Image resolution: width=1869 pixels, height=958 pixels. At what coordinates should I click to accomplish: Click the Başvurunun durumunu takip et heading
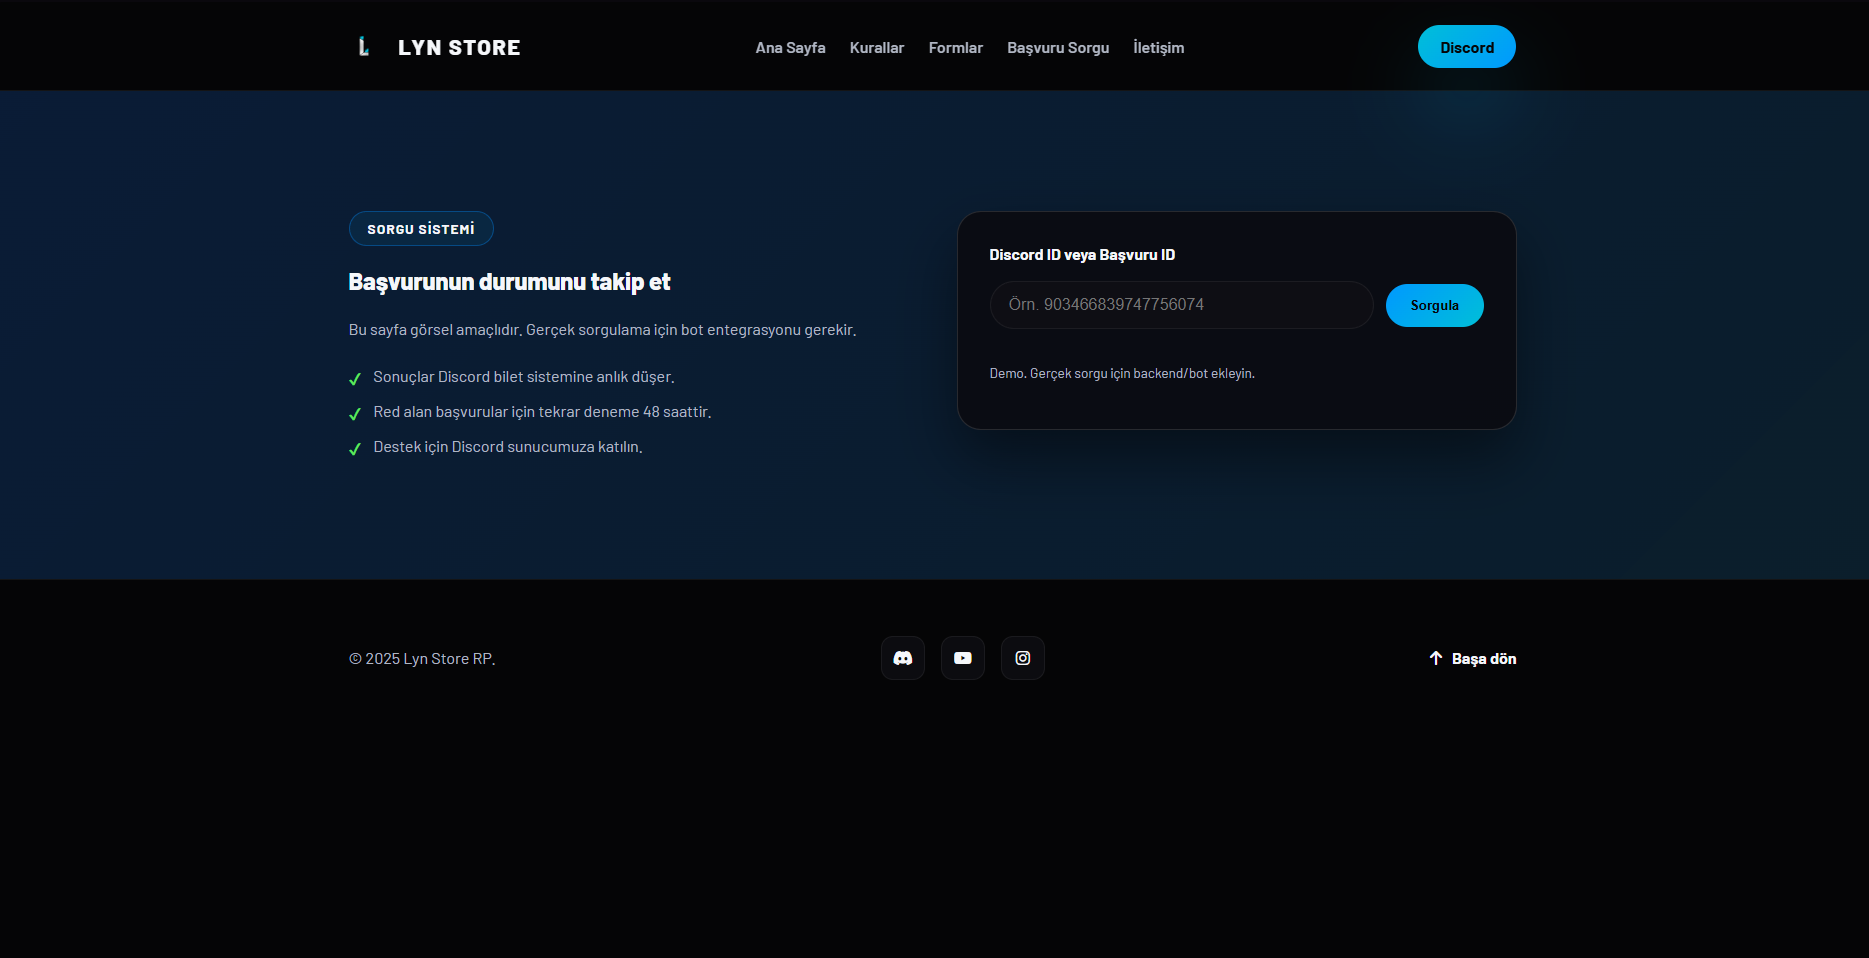[x=509, y=282]
